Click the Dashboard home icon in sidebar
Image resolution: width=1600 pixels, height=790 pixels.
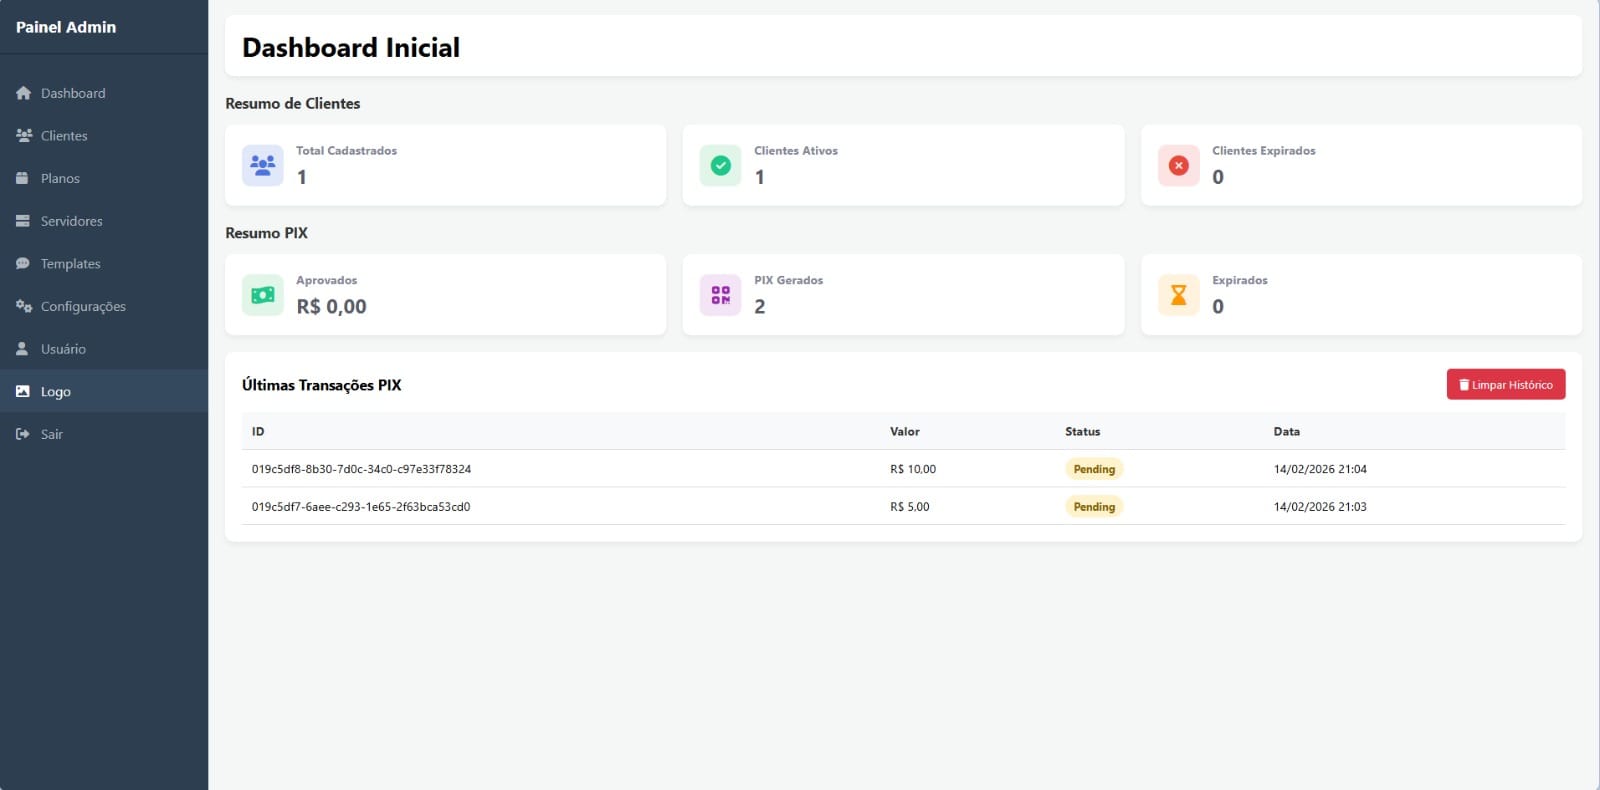(x=23, y=93)
